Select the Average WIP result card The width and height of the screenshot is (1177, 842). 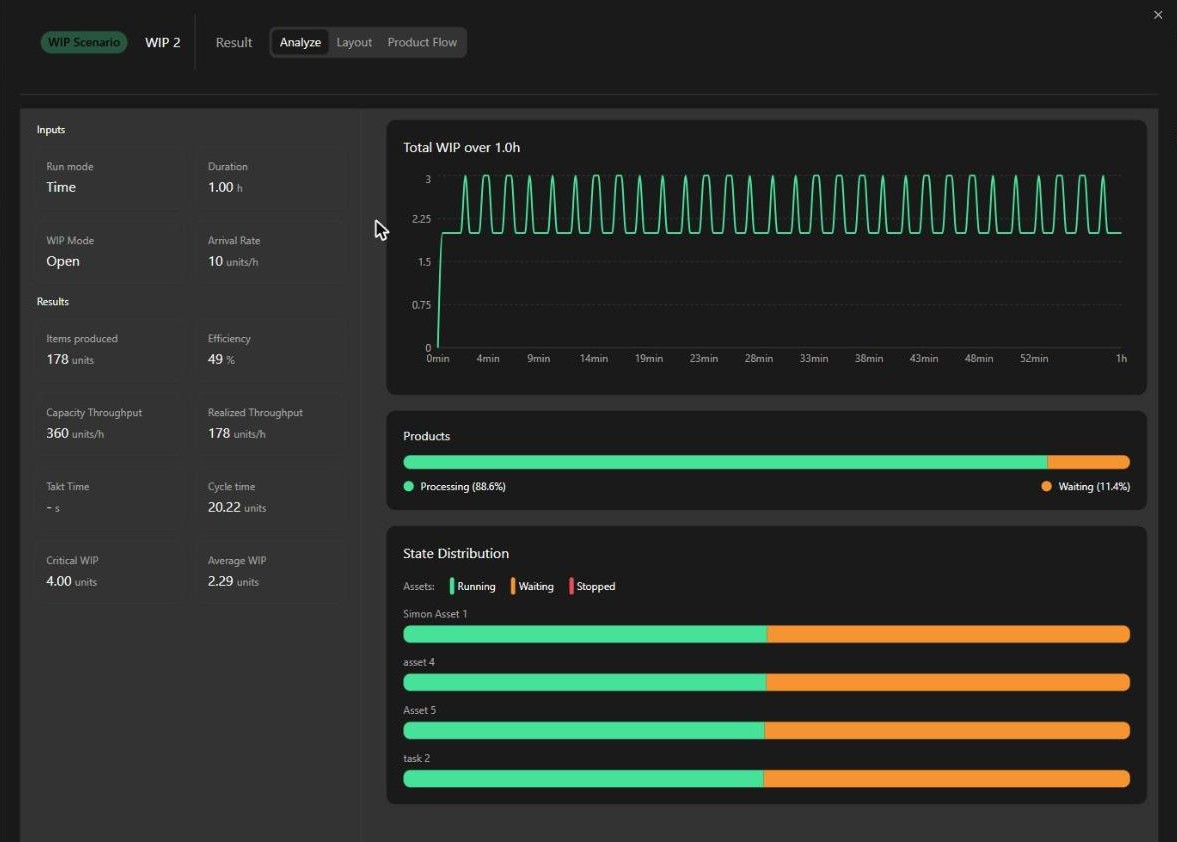[x=270, y=571]
